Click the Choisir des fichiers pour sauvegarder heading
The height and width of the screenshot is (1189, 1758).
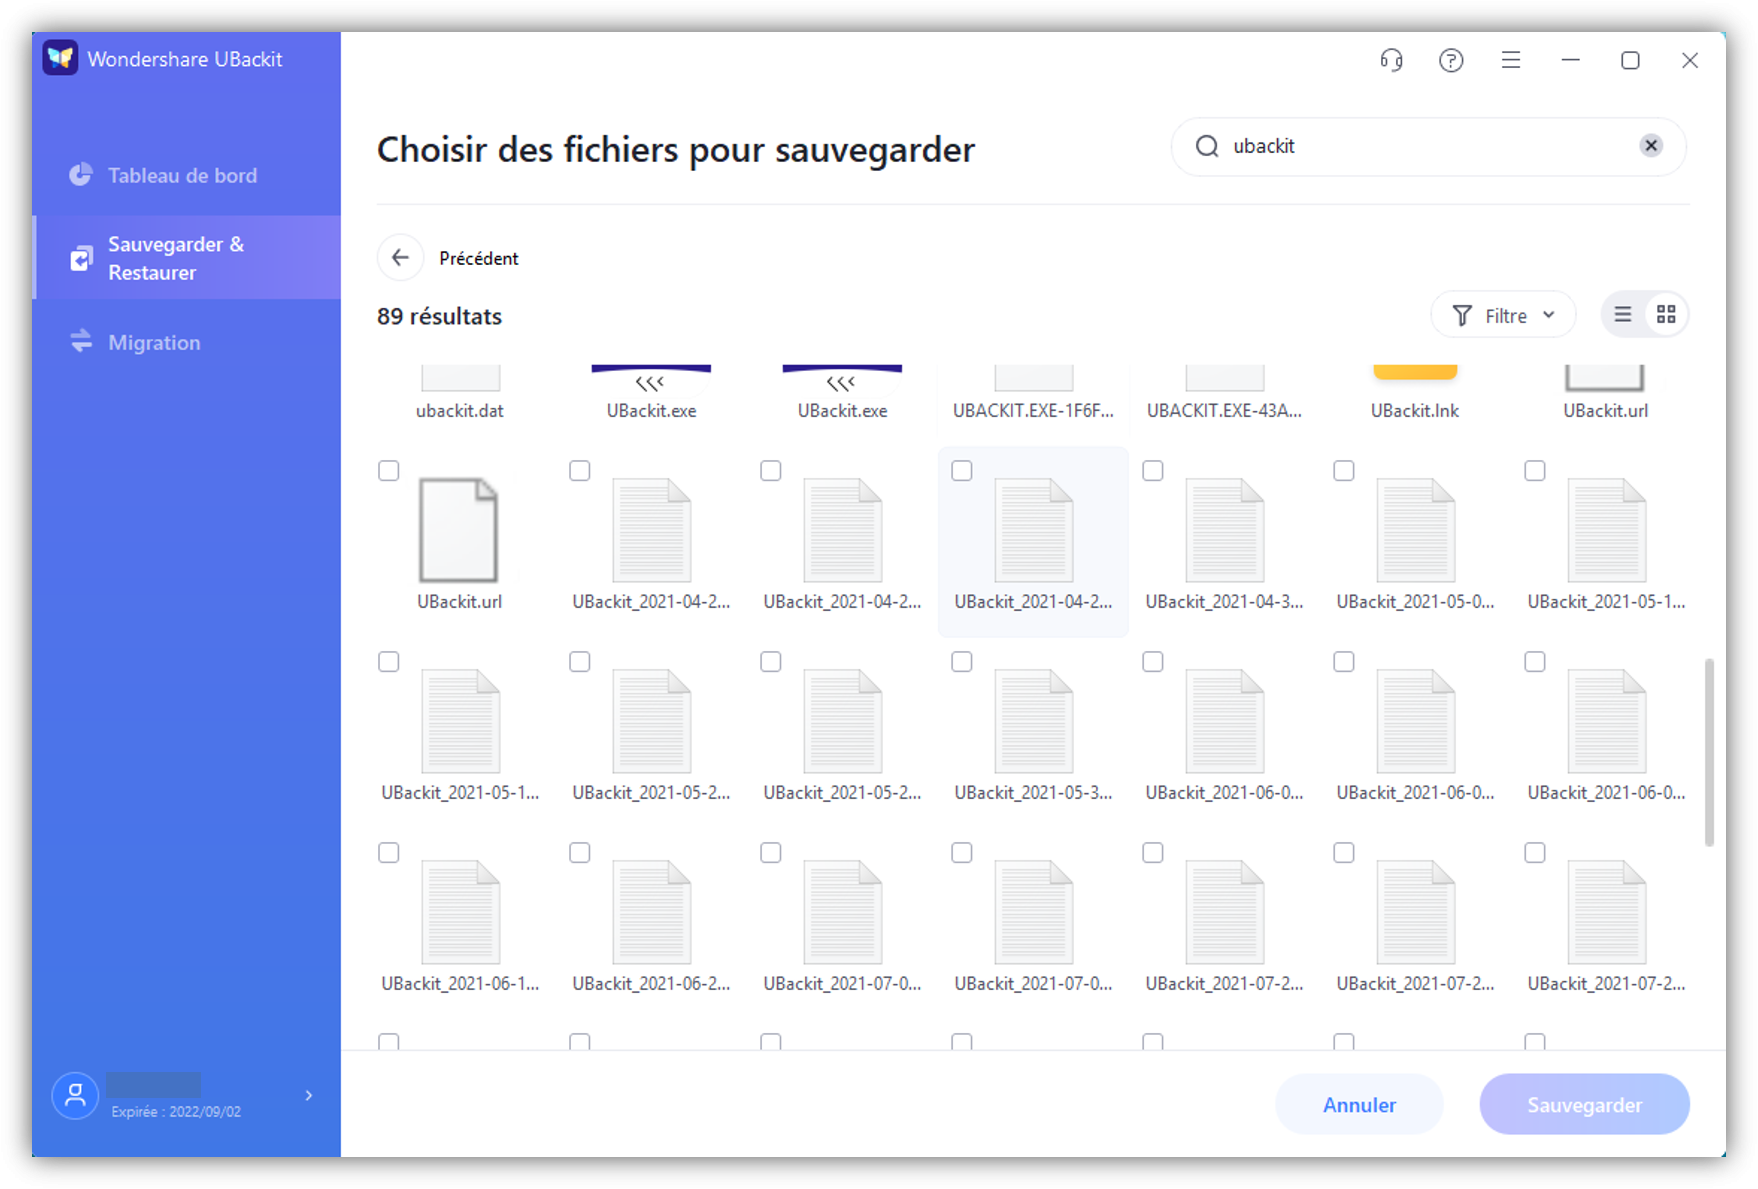675,149
